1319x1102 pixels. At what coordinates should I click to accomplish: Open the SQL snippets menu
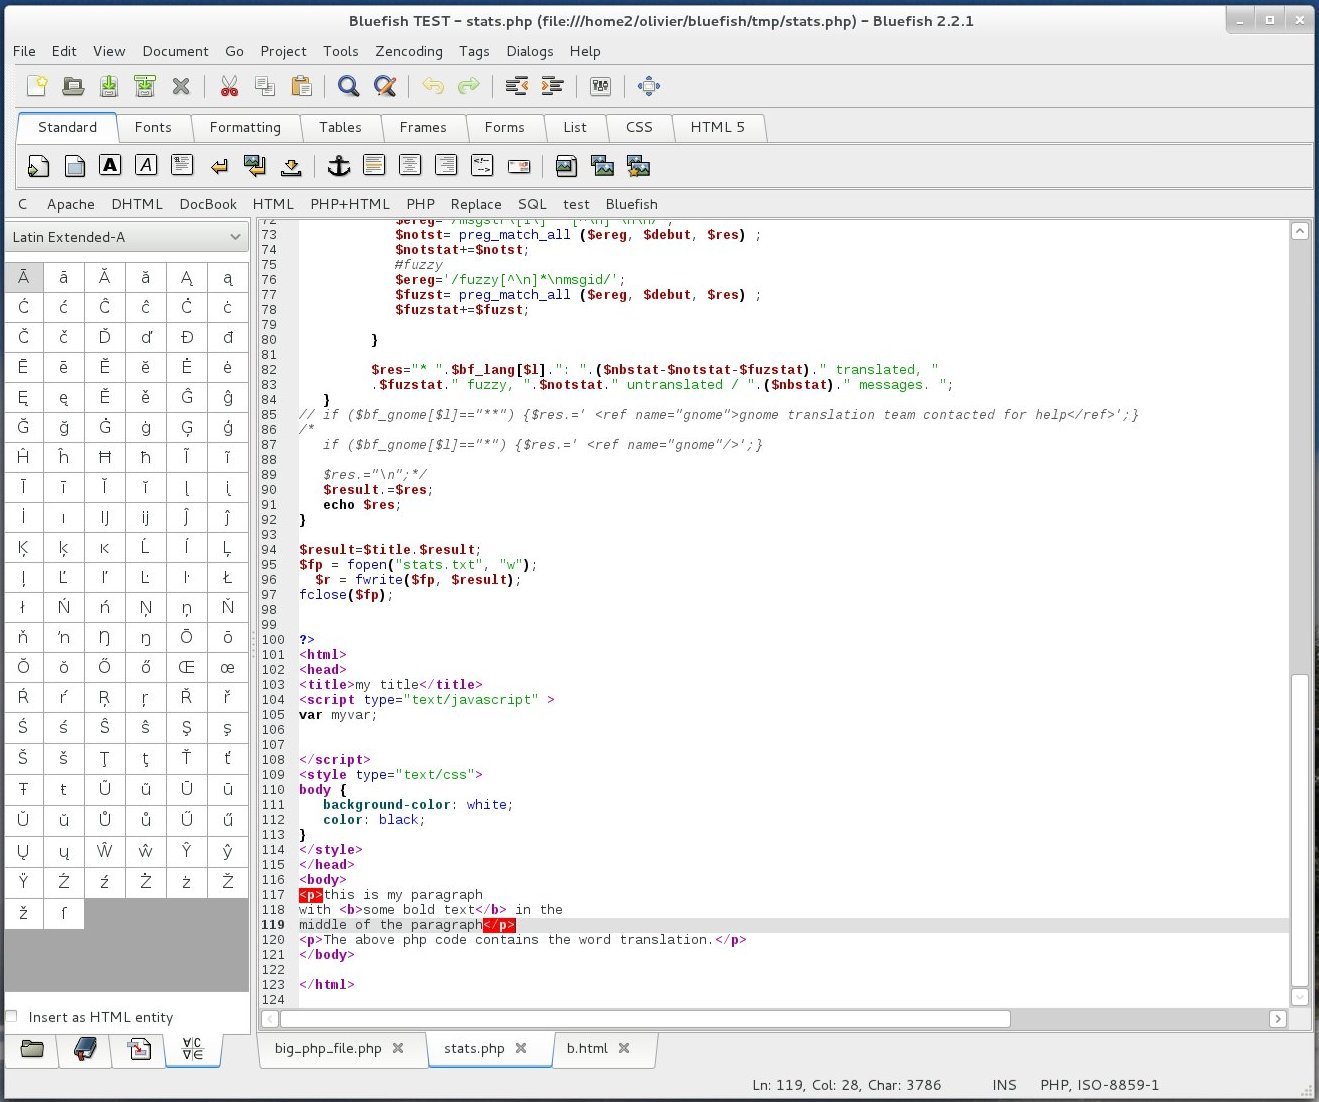click(x=532, y=204)
